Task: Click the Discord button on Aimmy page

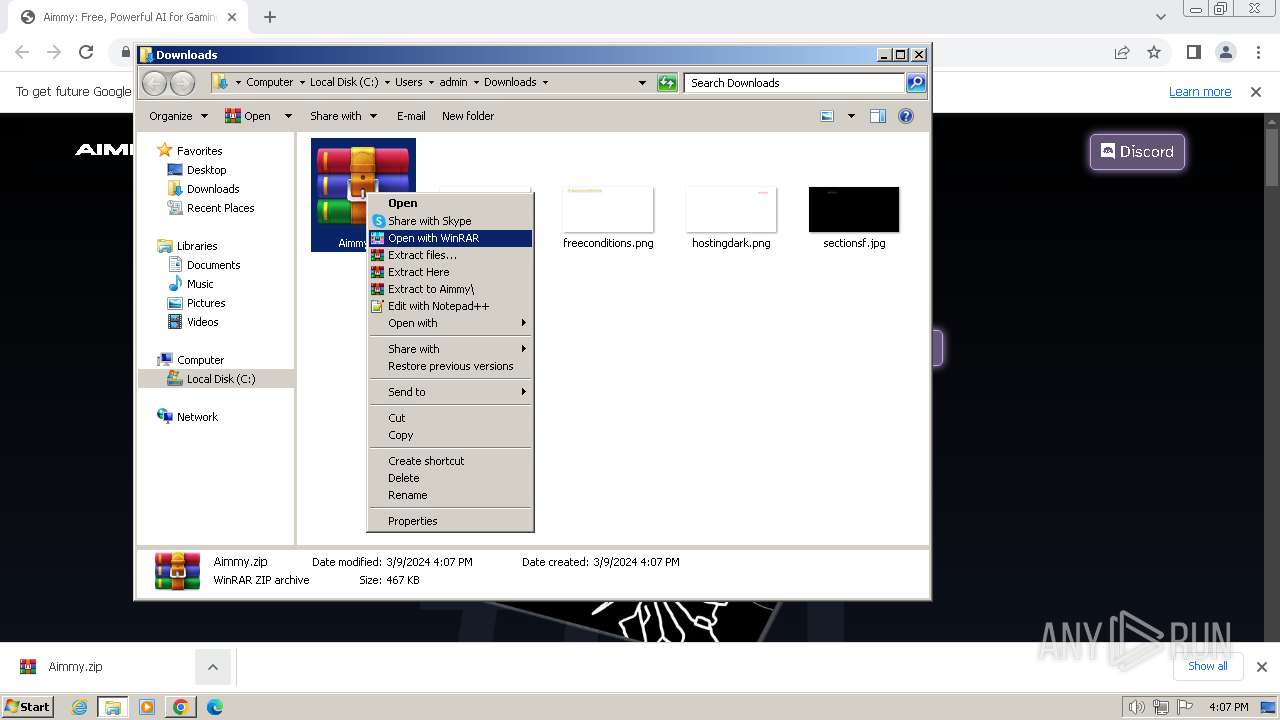Action: [x=1137, y=152]
